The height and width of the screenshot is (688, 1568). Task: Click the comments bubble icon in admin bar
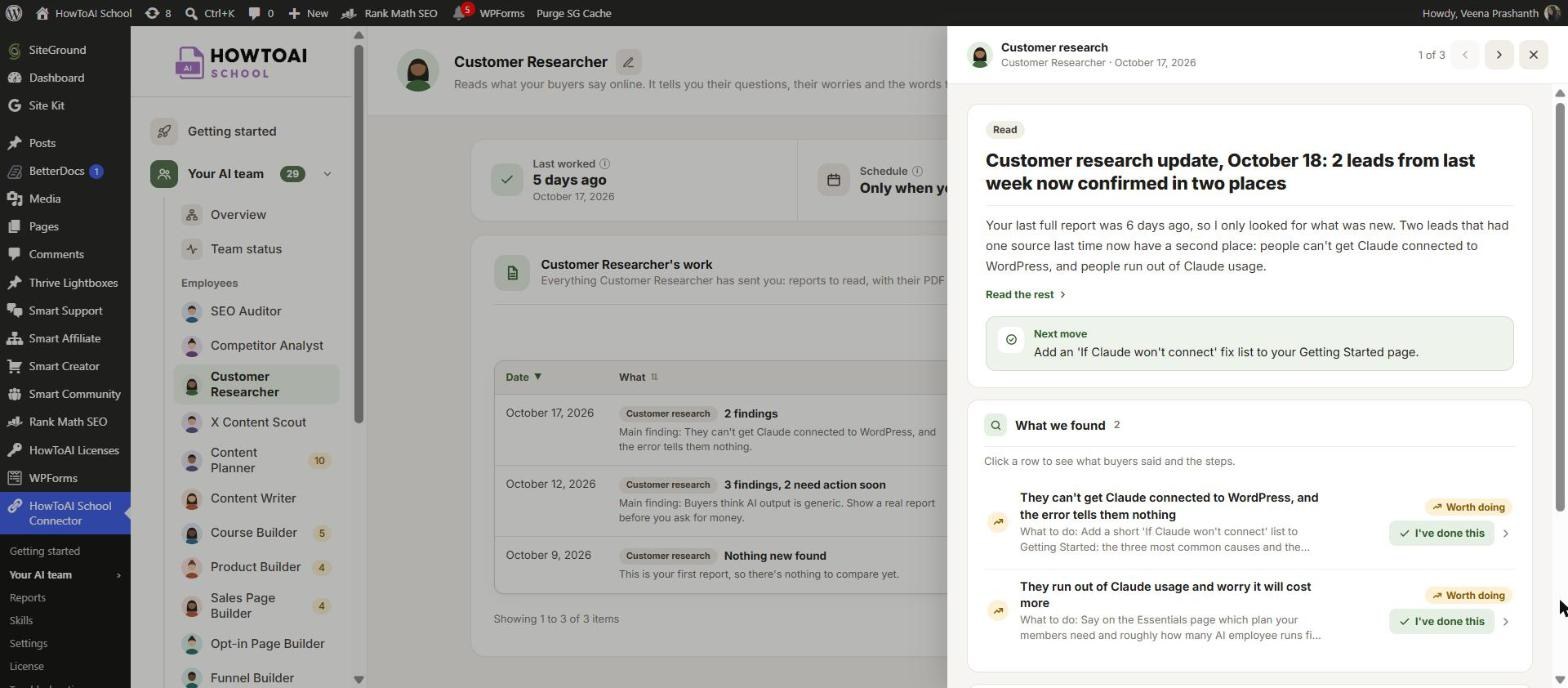pos(254,13)
